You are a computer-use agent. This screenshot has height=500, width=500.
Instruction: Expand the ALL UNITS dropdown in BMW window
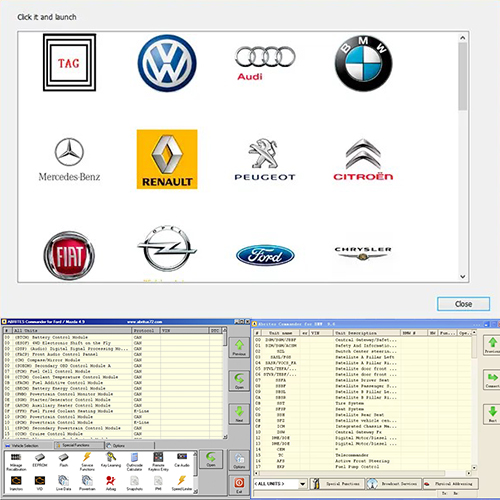coord(303,484)
